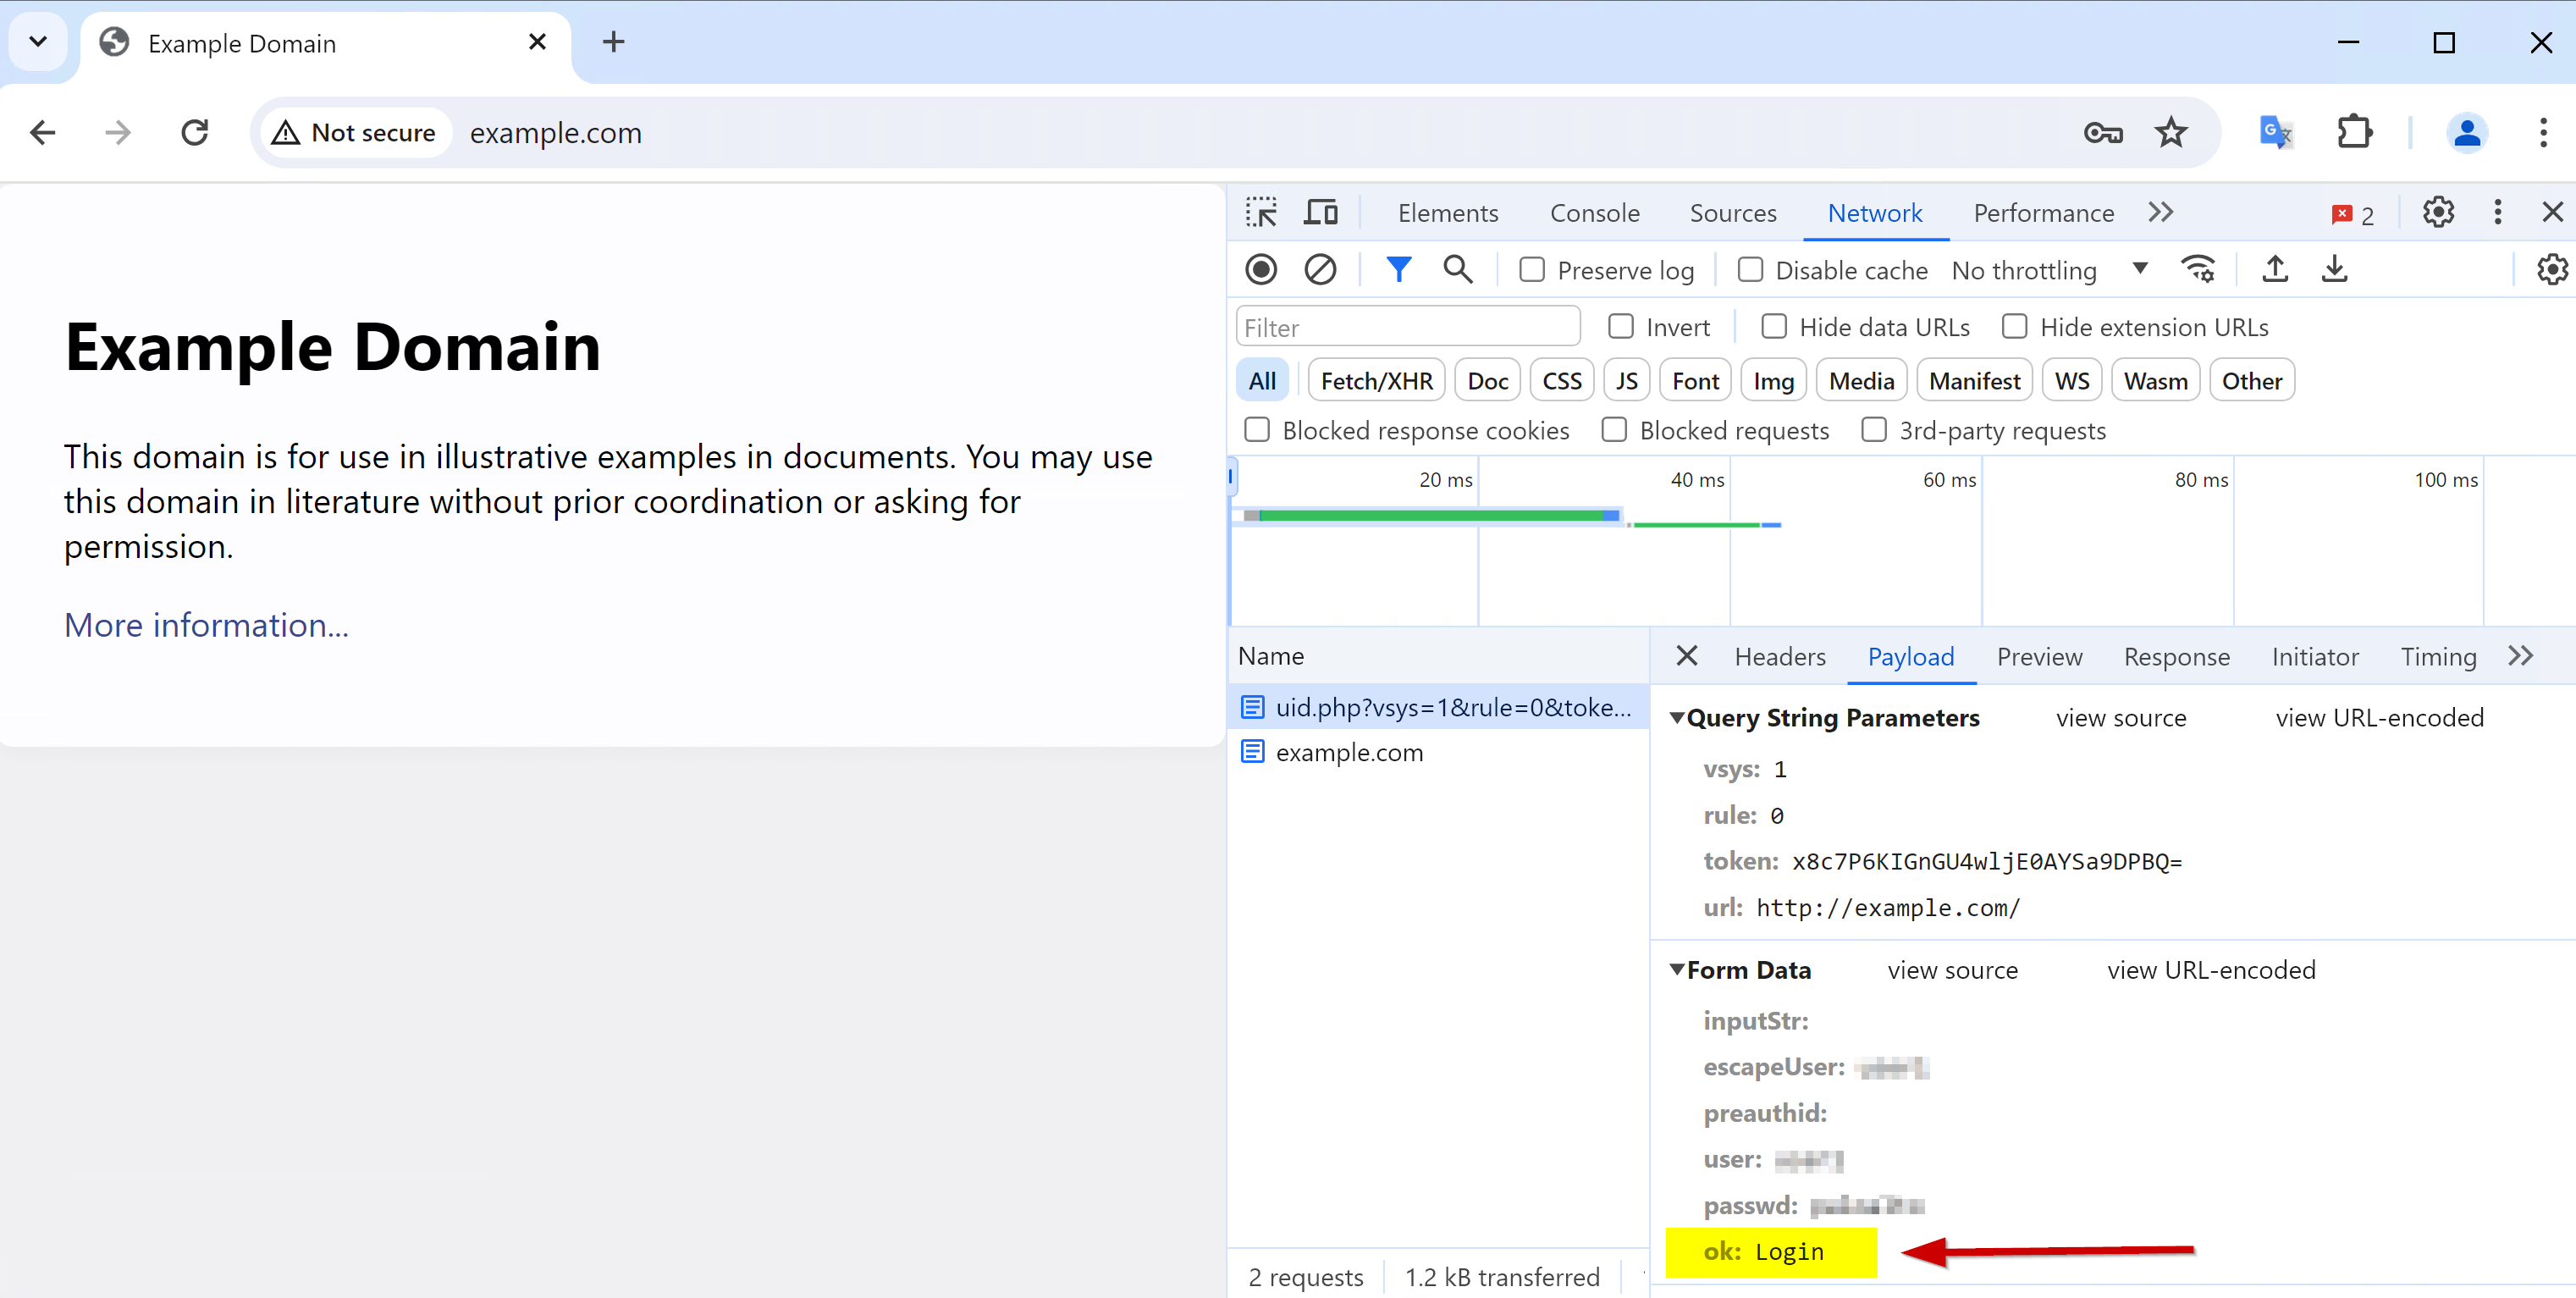Toggle the device toolbar icon
Viewport: 2576px width, 1298px height.
(1320, 213)
